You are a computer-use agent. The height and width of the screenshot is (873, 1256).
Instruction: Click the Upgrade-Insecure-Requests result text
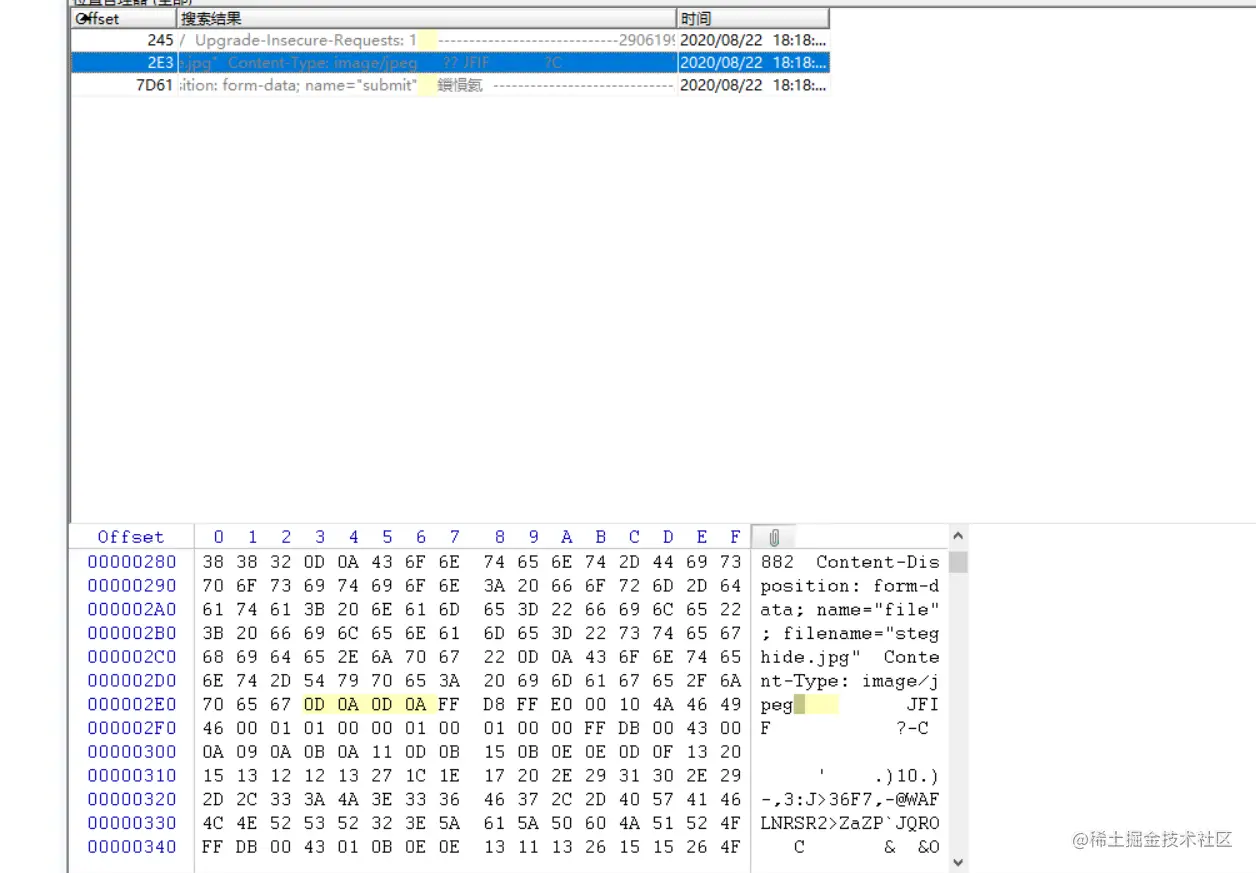(305, 40)
